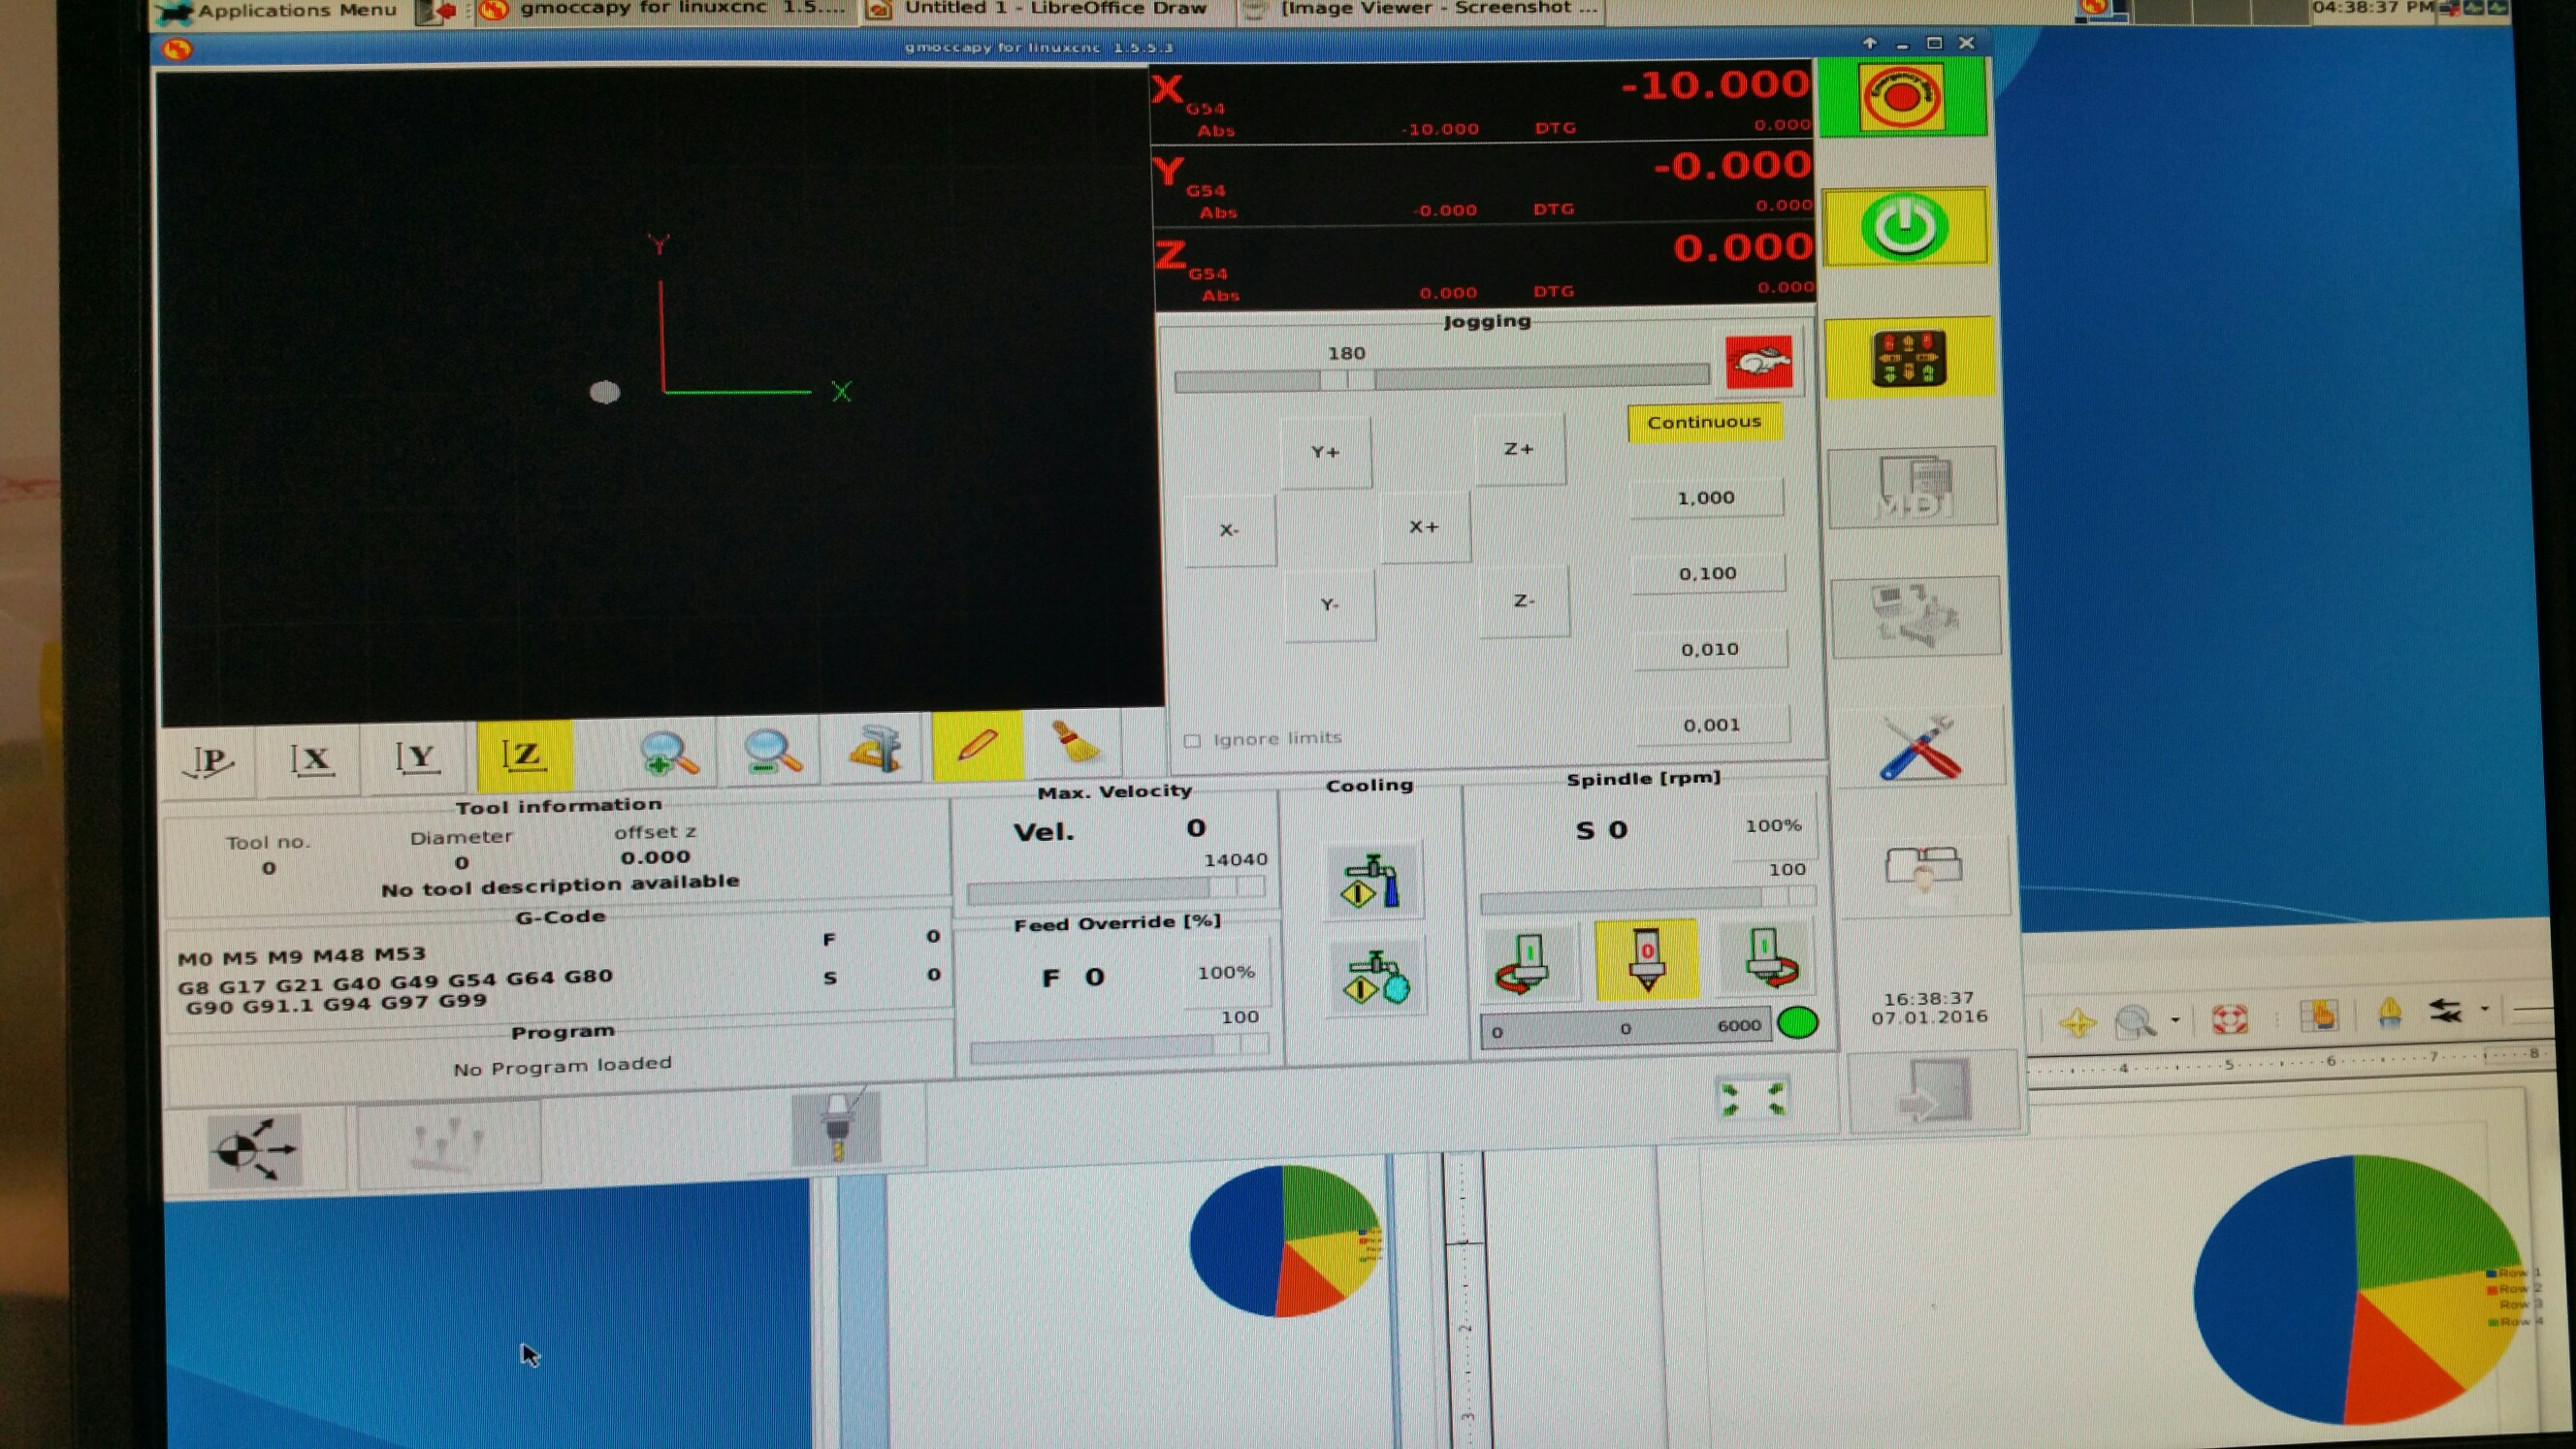Select X view in preview

311,759
